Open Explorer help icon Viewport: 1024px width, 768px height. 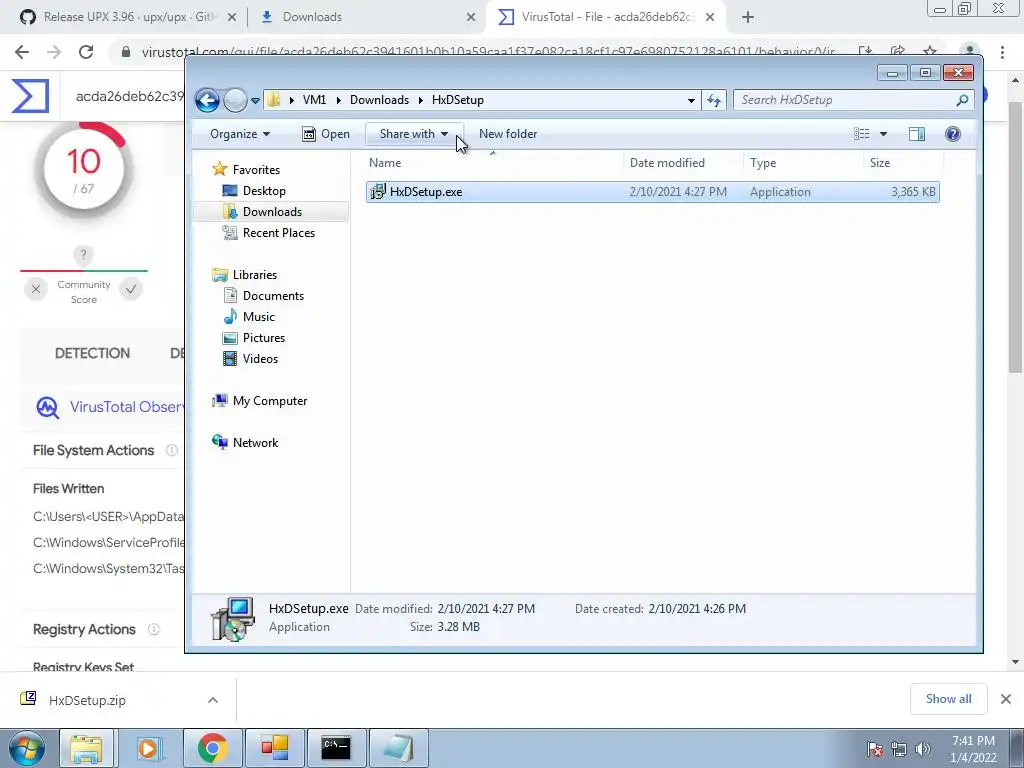point(953,134)
